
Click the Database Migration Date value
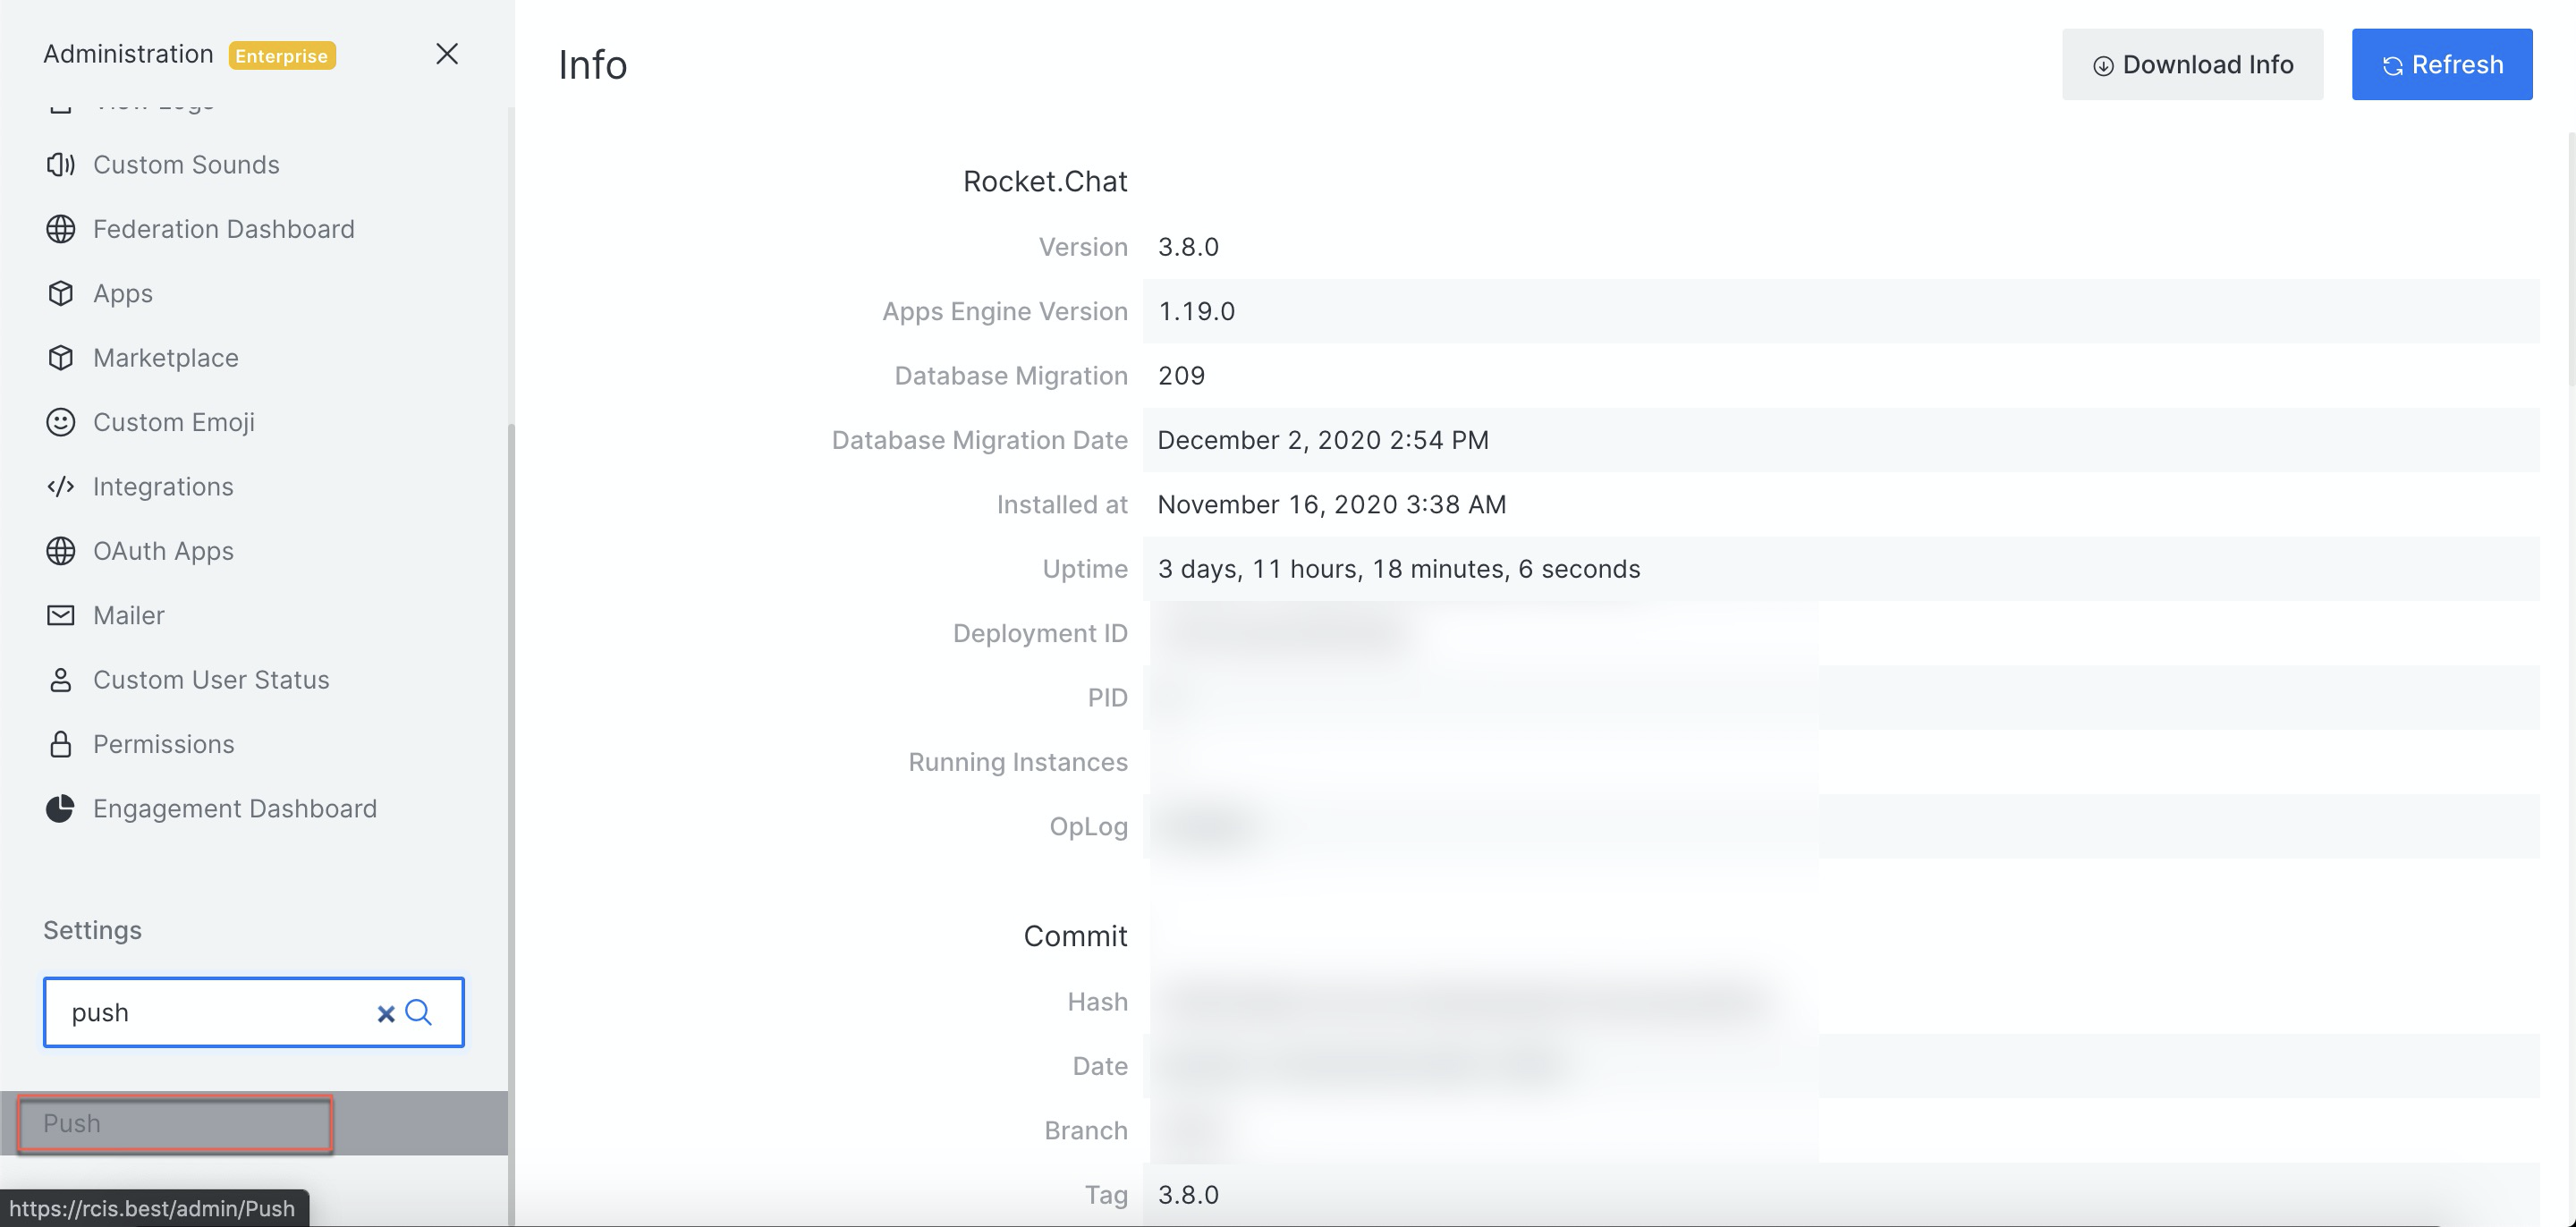pos(1323,440)
